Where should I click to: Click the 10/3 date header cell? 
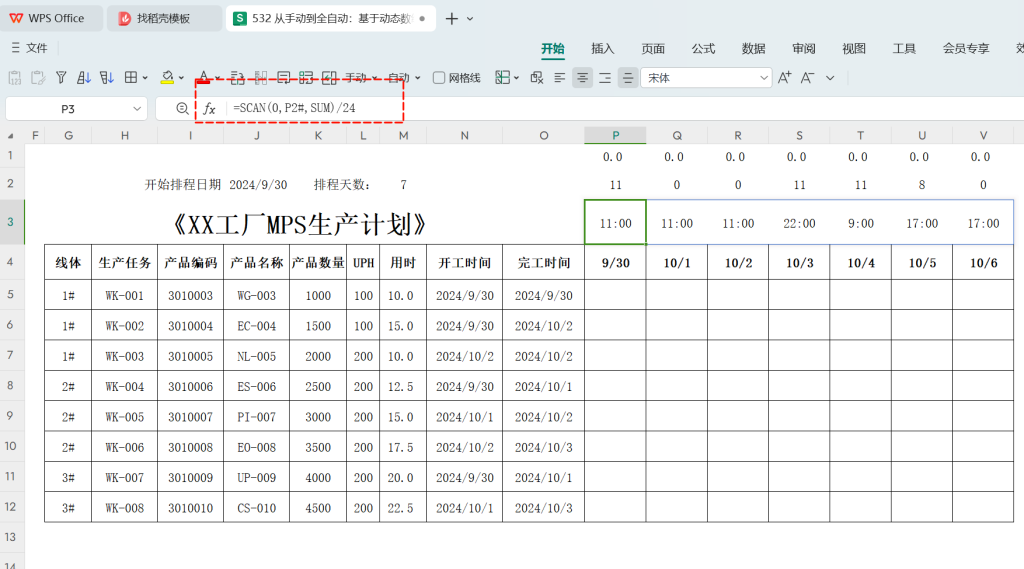[x=799, y=263]
